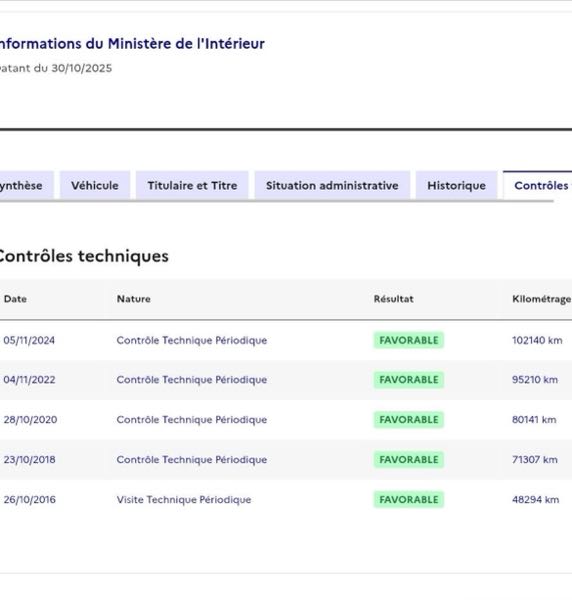The height and width of the screenshot is (600, 572).
Task: Select the 23/10/2018 Contrôle Technique Périodique entry
Action: [x=192, y=460]
